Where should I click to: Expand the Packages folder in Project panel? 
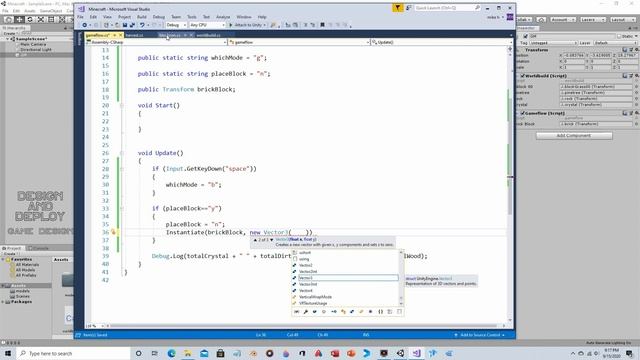pyautogui.click(x=3, y=302)
